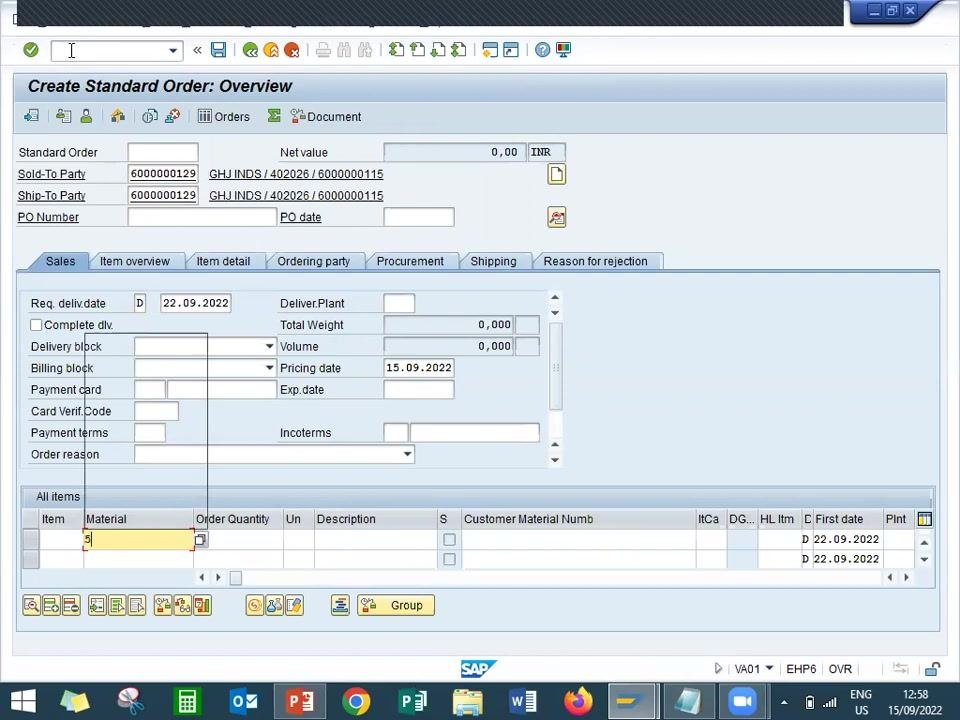
Task: Click the Create New Session icon
Action: click(490, 50)
